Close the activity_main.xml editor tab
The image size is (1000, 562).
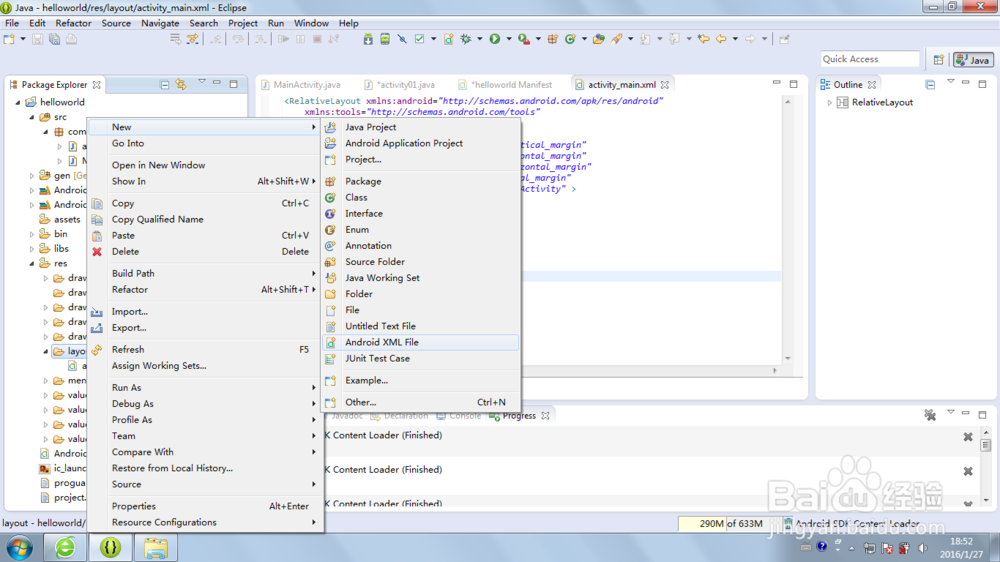pyautogui.click(x=665, y=84)
